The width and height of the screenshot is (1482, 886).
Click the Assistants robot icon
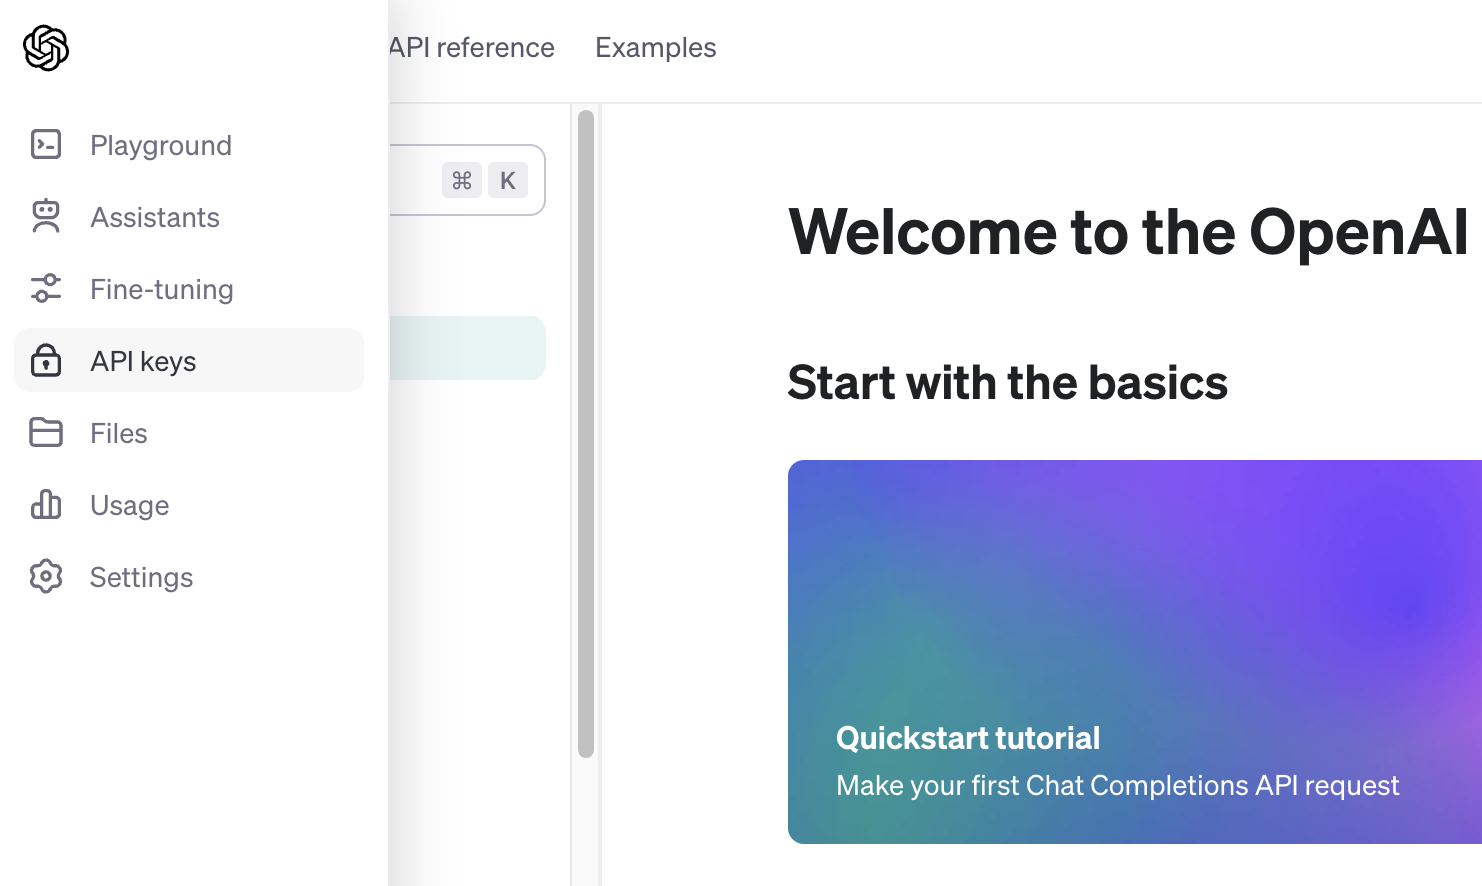(46, 217)
